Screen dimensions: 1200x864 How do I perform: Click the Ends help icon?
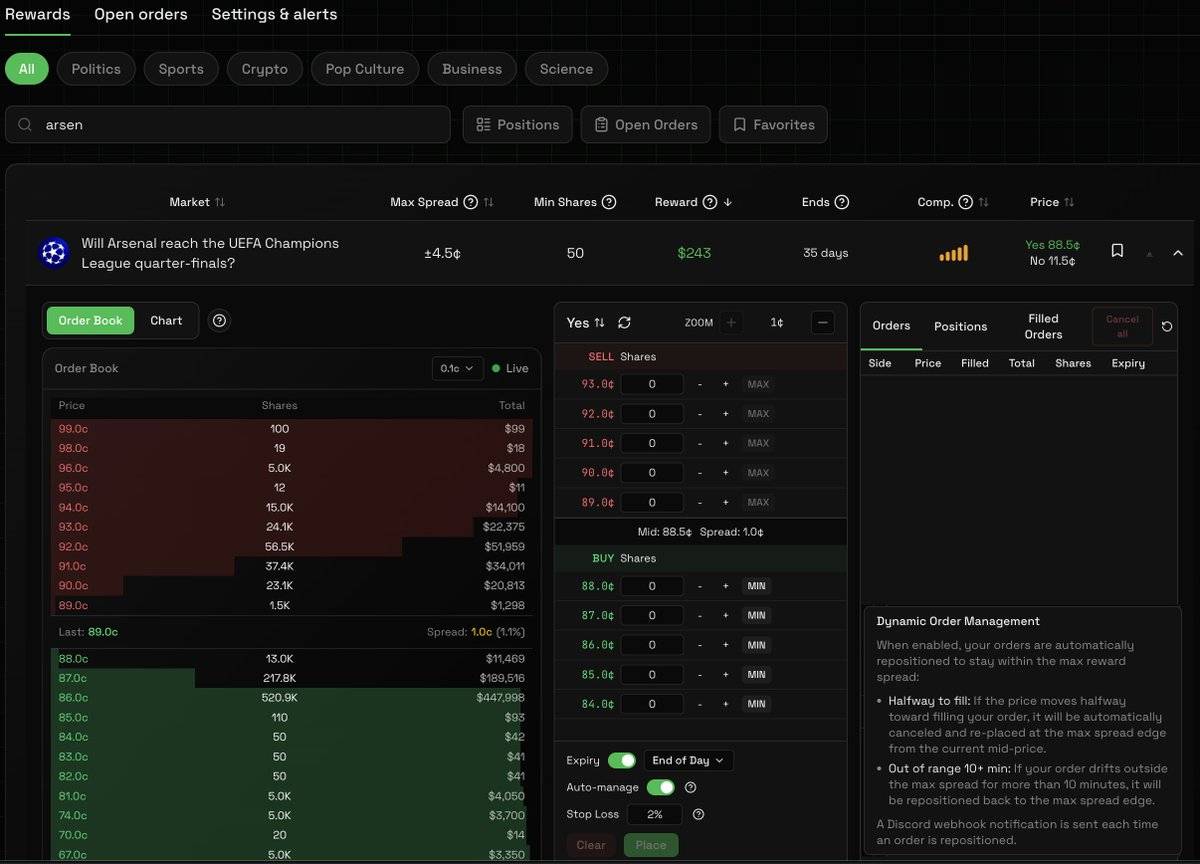click(x=842, y=202)
